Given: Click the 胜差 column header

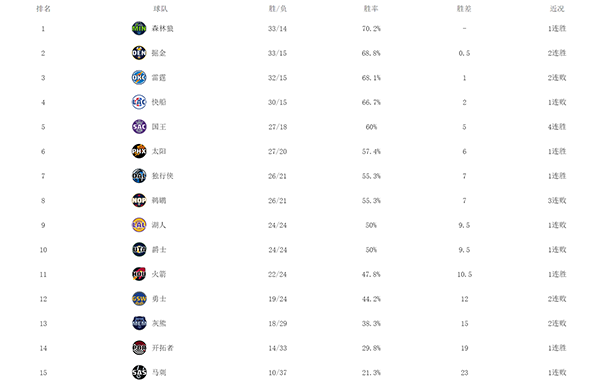Looking at the screenshot, I should point(464,8).
